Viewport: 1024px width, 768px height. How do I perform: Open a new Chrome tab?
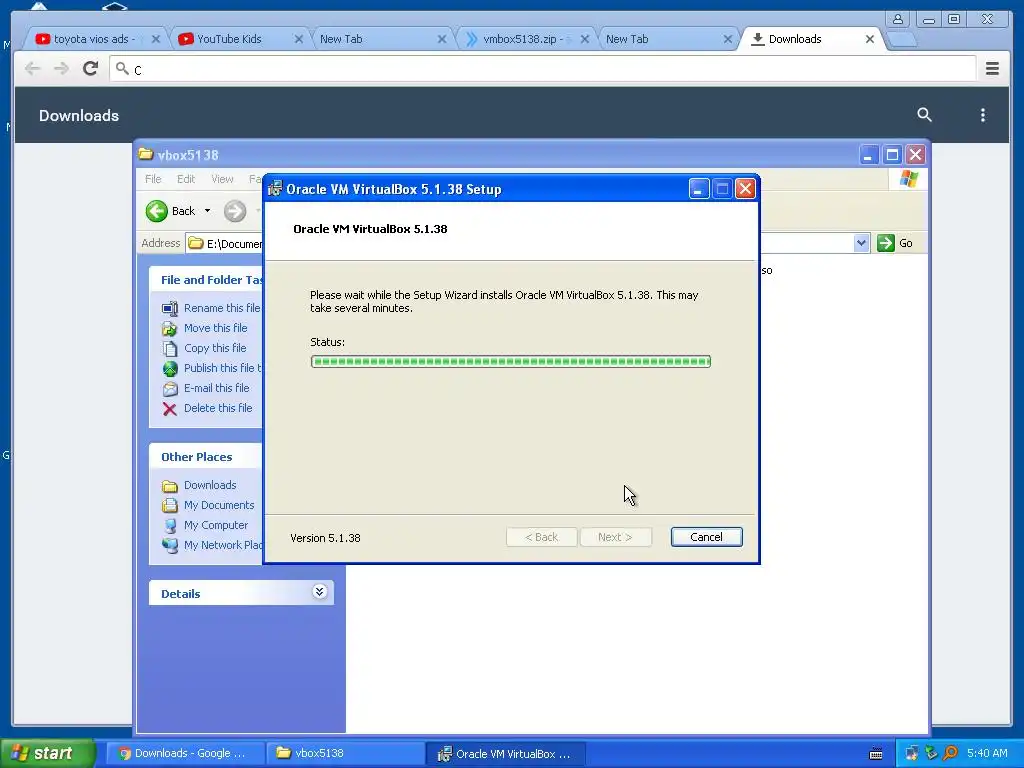903,40
